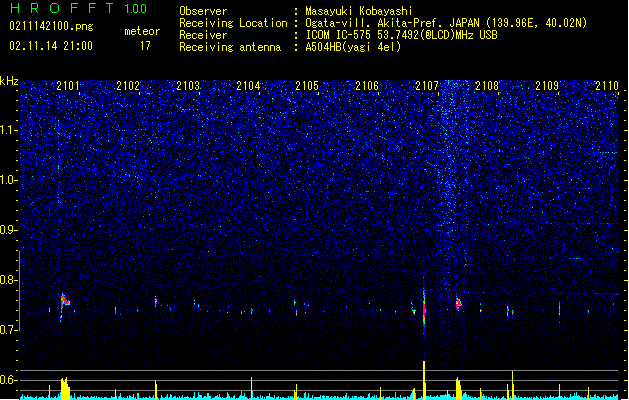Click observer name Masayuki Kobayashi
This screenshot has width=629, height=400.
tap(359, 11)
